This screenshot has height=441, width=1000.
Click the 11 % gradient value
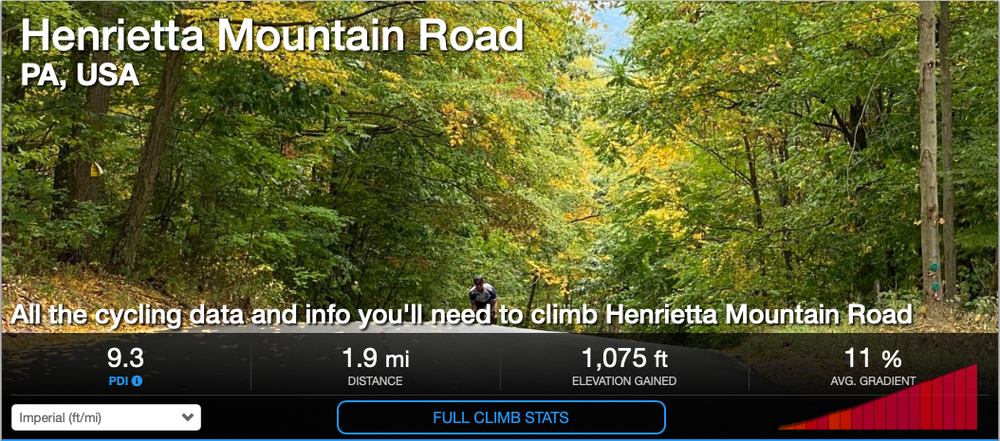click(872, 359)
